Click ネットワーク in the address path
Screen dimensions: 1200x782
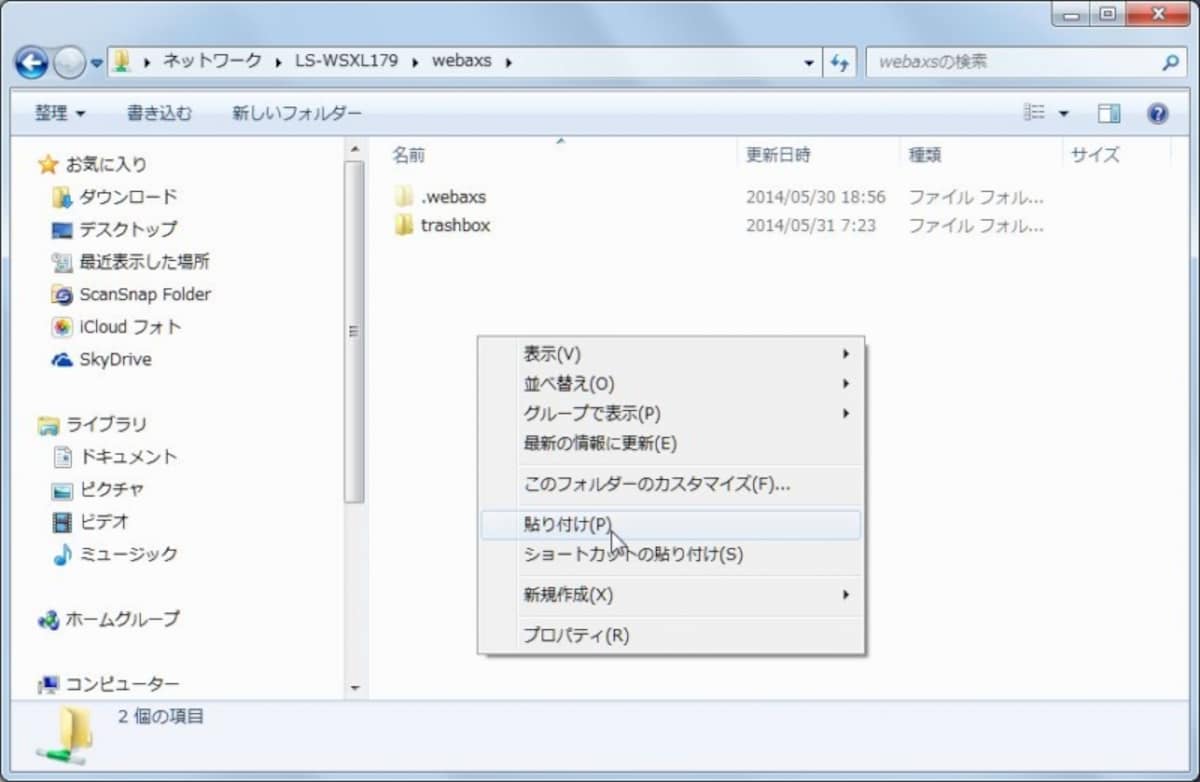tap(212, 61)
